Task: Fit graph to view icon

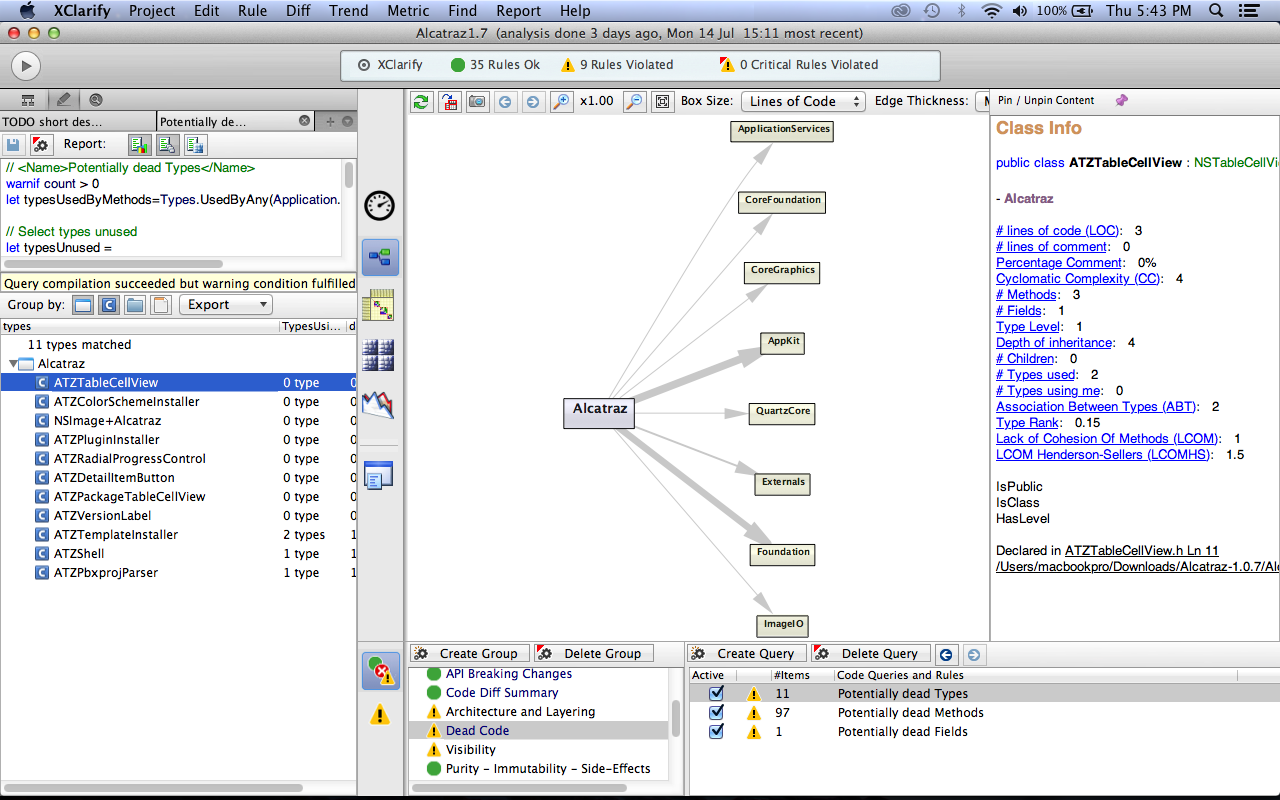Action: [662, 101]
